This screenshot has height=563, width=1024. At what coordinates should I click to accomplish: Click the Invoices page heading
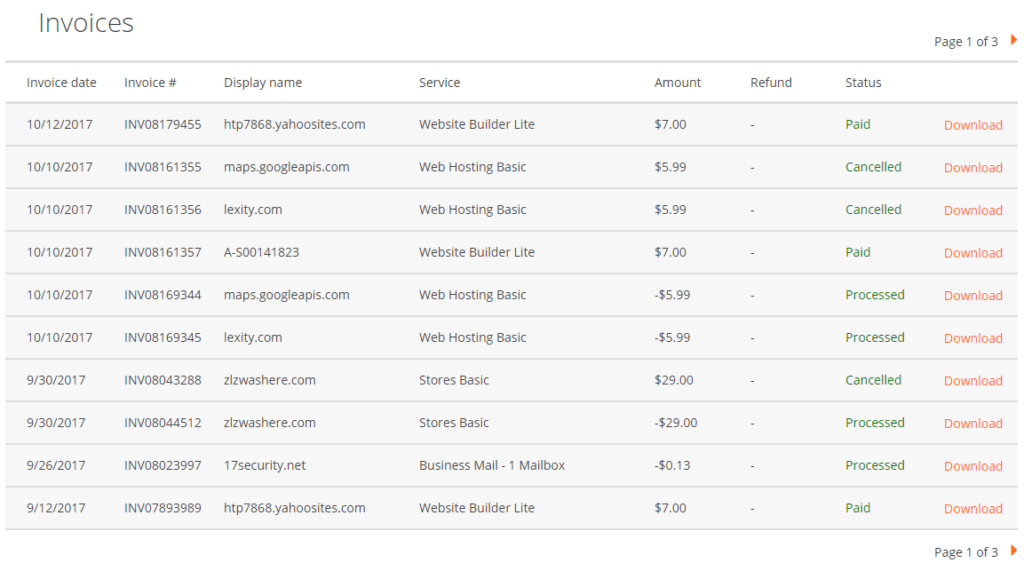(86, 23)
